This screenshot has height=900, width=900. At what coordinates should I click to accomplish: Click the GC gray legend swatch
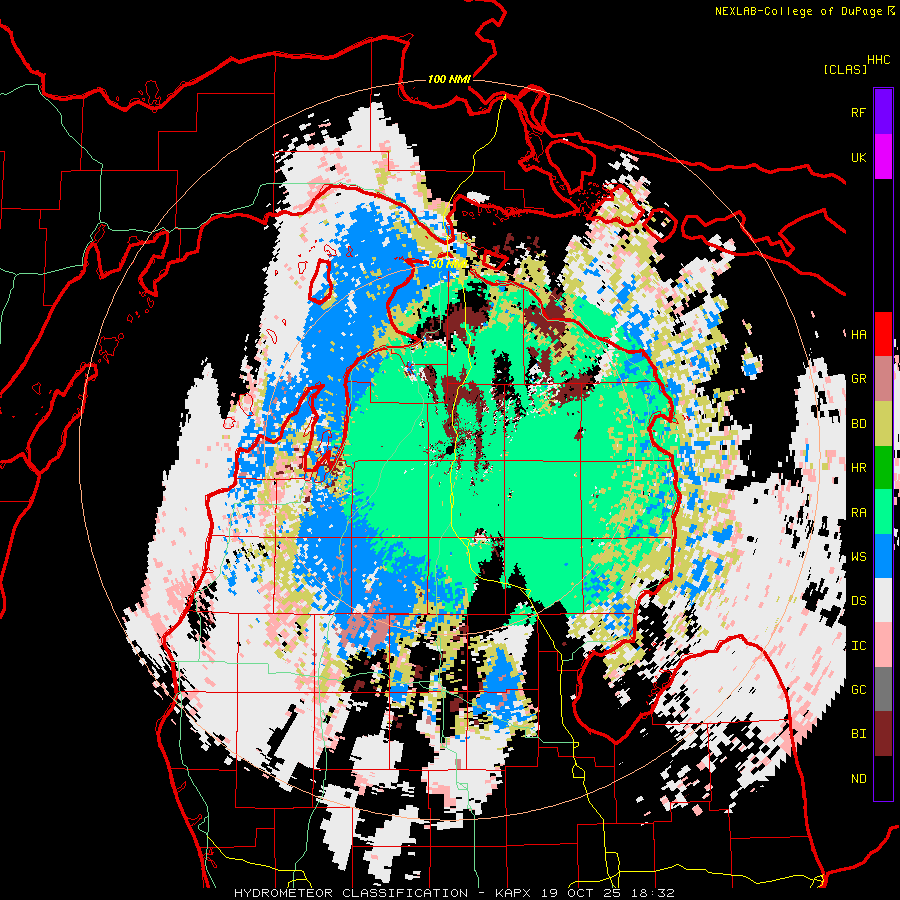tap(883, 690)
